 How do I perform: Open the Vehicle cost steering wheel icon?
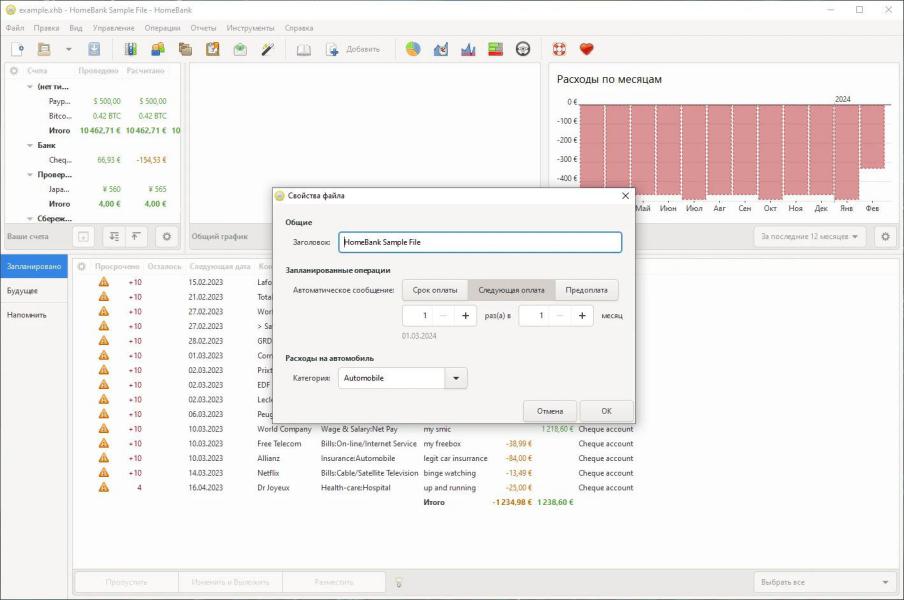523,50
